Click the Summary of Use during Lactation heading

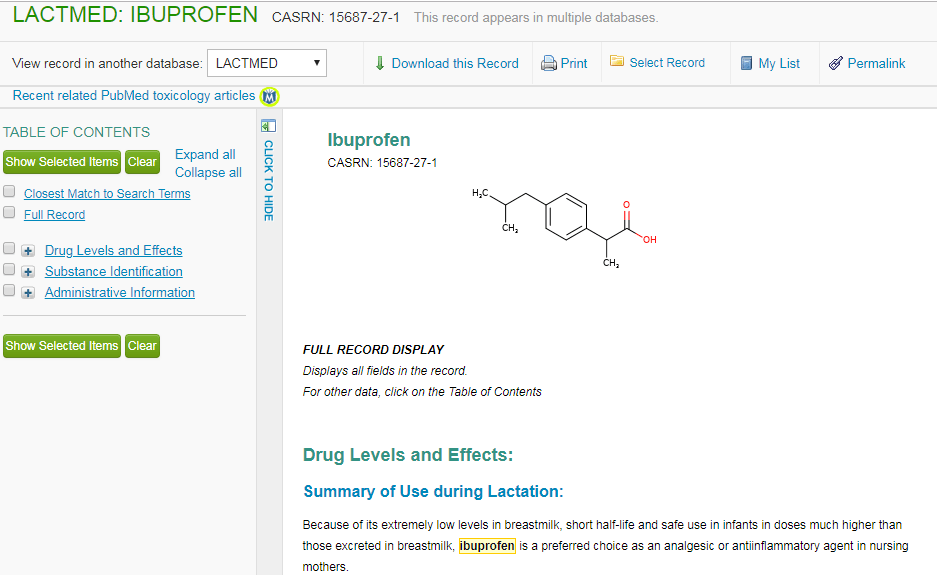coord(433,491)
